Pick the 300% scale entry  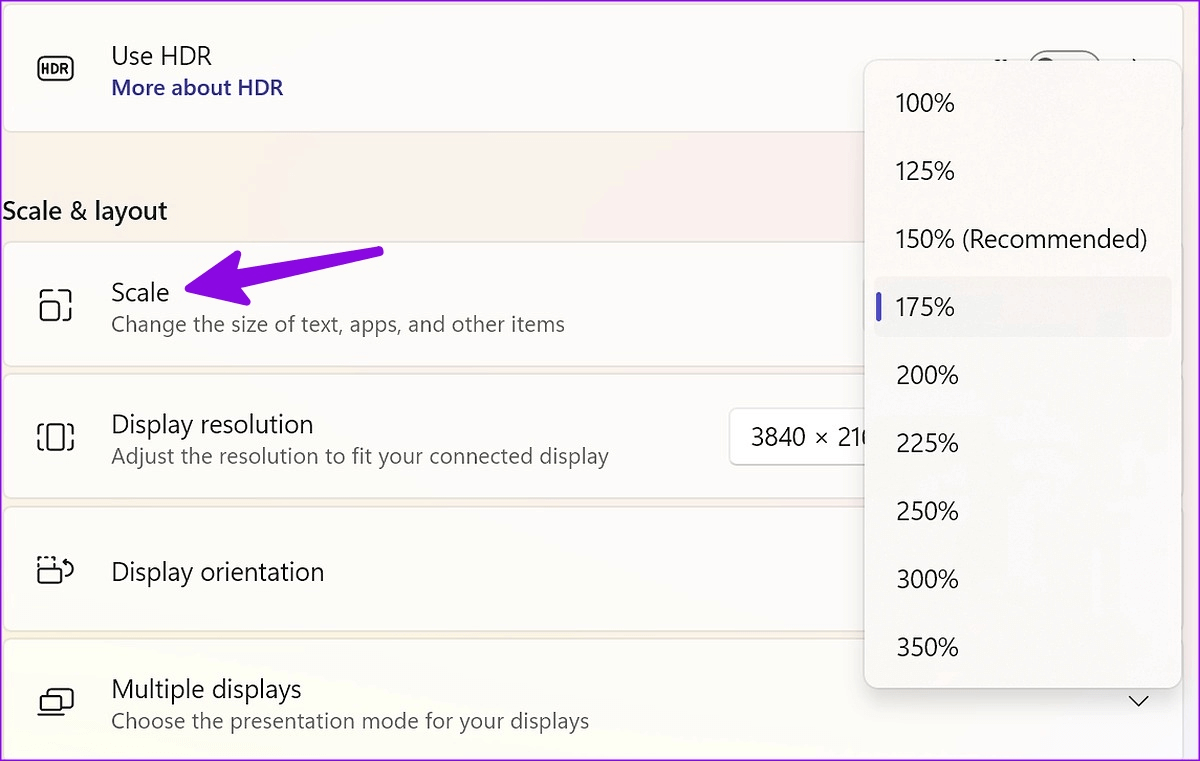(x=927, y=579)
